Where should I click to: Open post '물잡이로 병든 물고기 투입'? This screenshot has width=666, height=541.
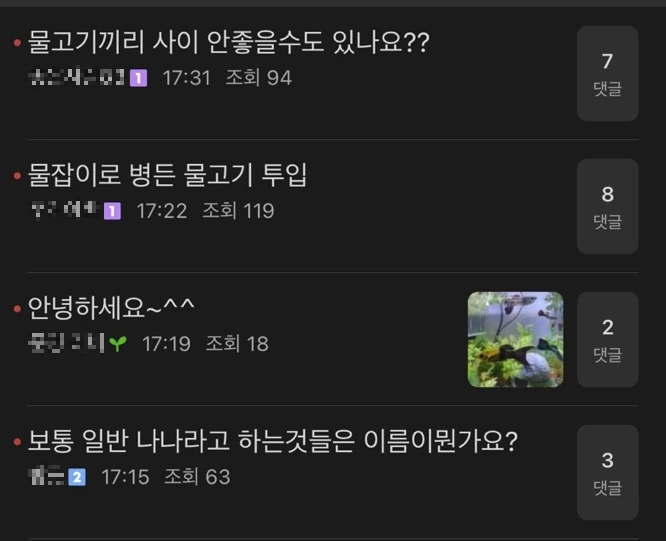point(167,175)
